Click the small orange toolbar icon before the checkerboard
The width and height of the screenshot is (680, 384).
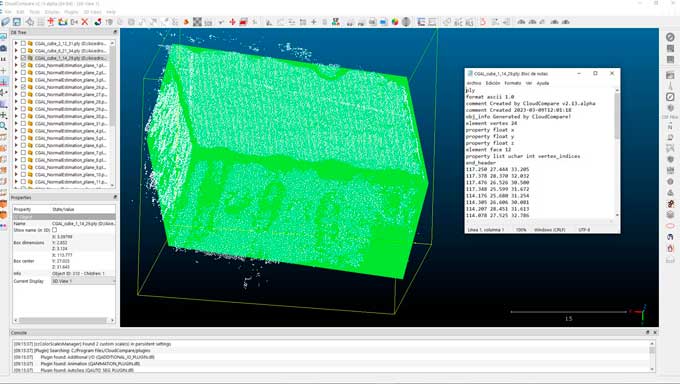coord(186,22)
